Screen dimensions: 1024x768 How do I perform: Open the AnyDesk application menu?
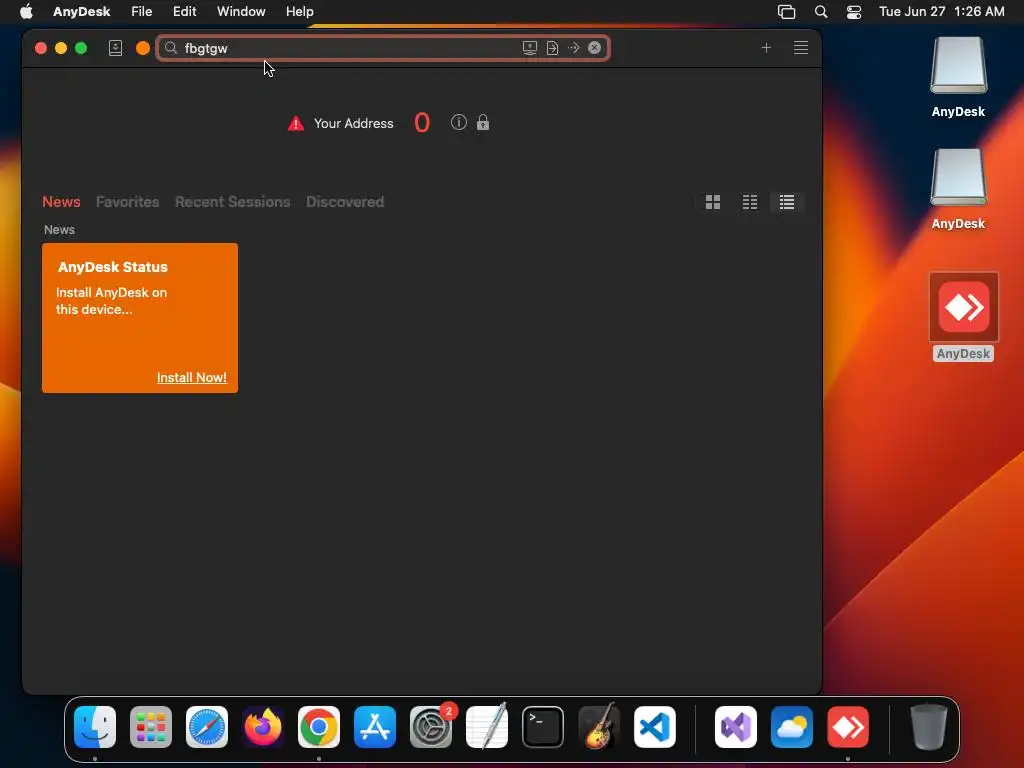[x=82, y=12]
